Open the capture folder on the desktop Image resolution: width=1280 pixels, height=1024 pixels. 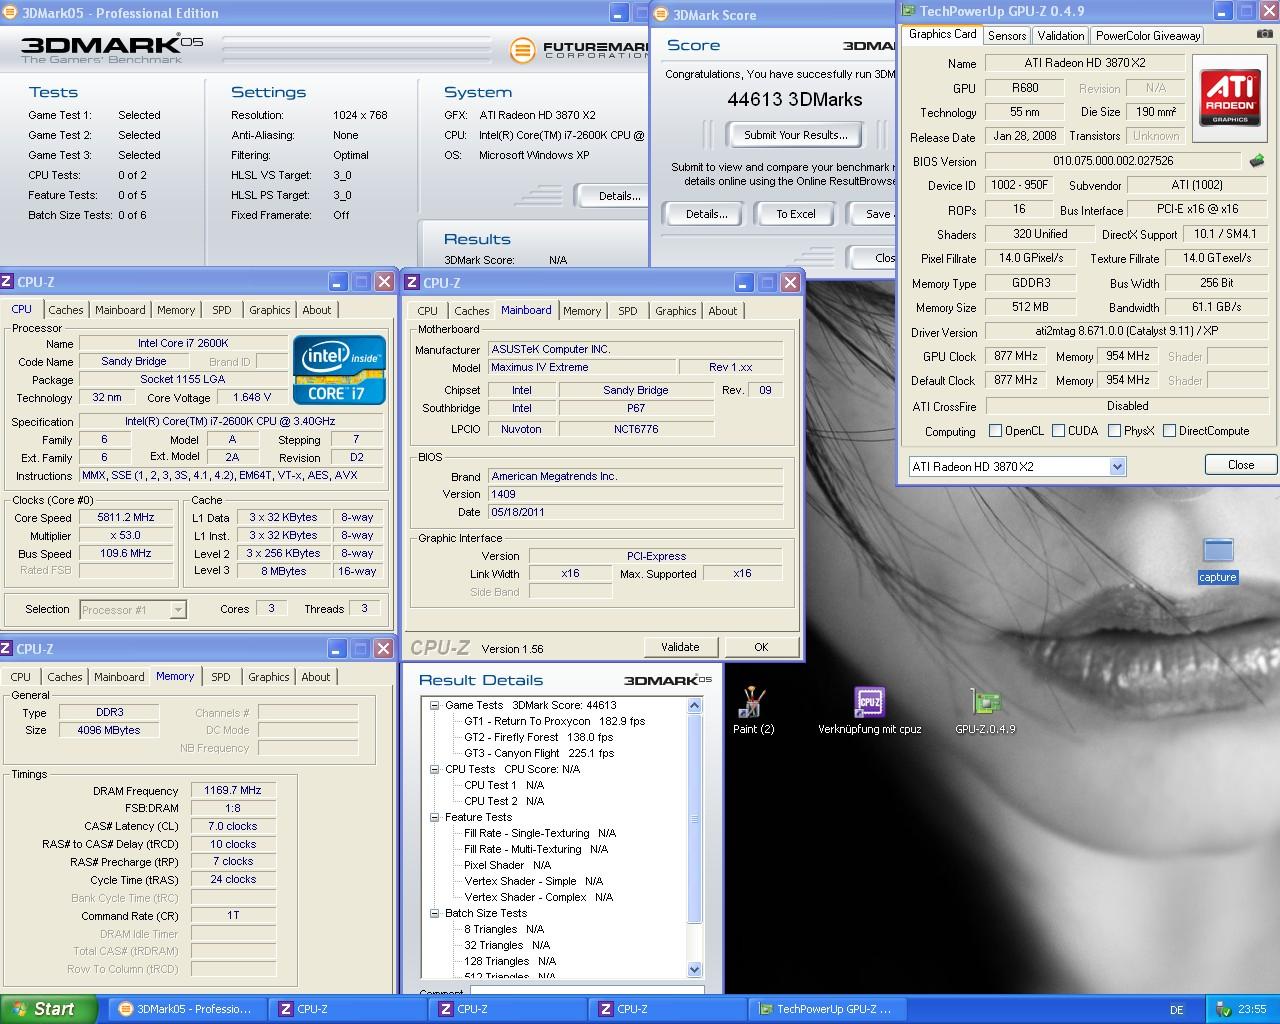tap(1217, 559)
